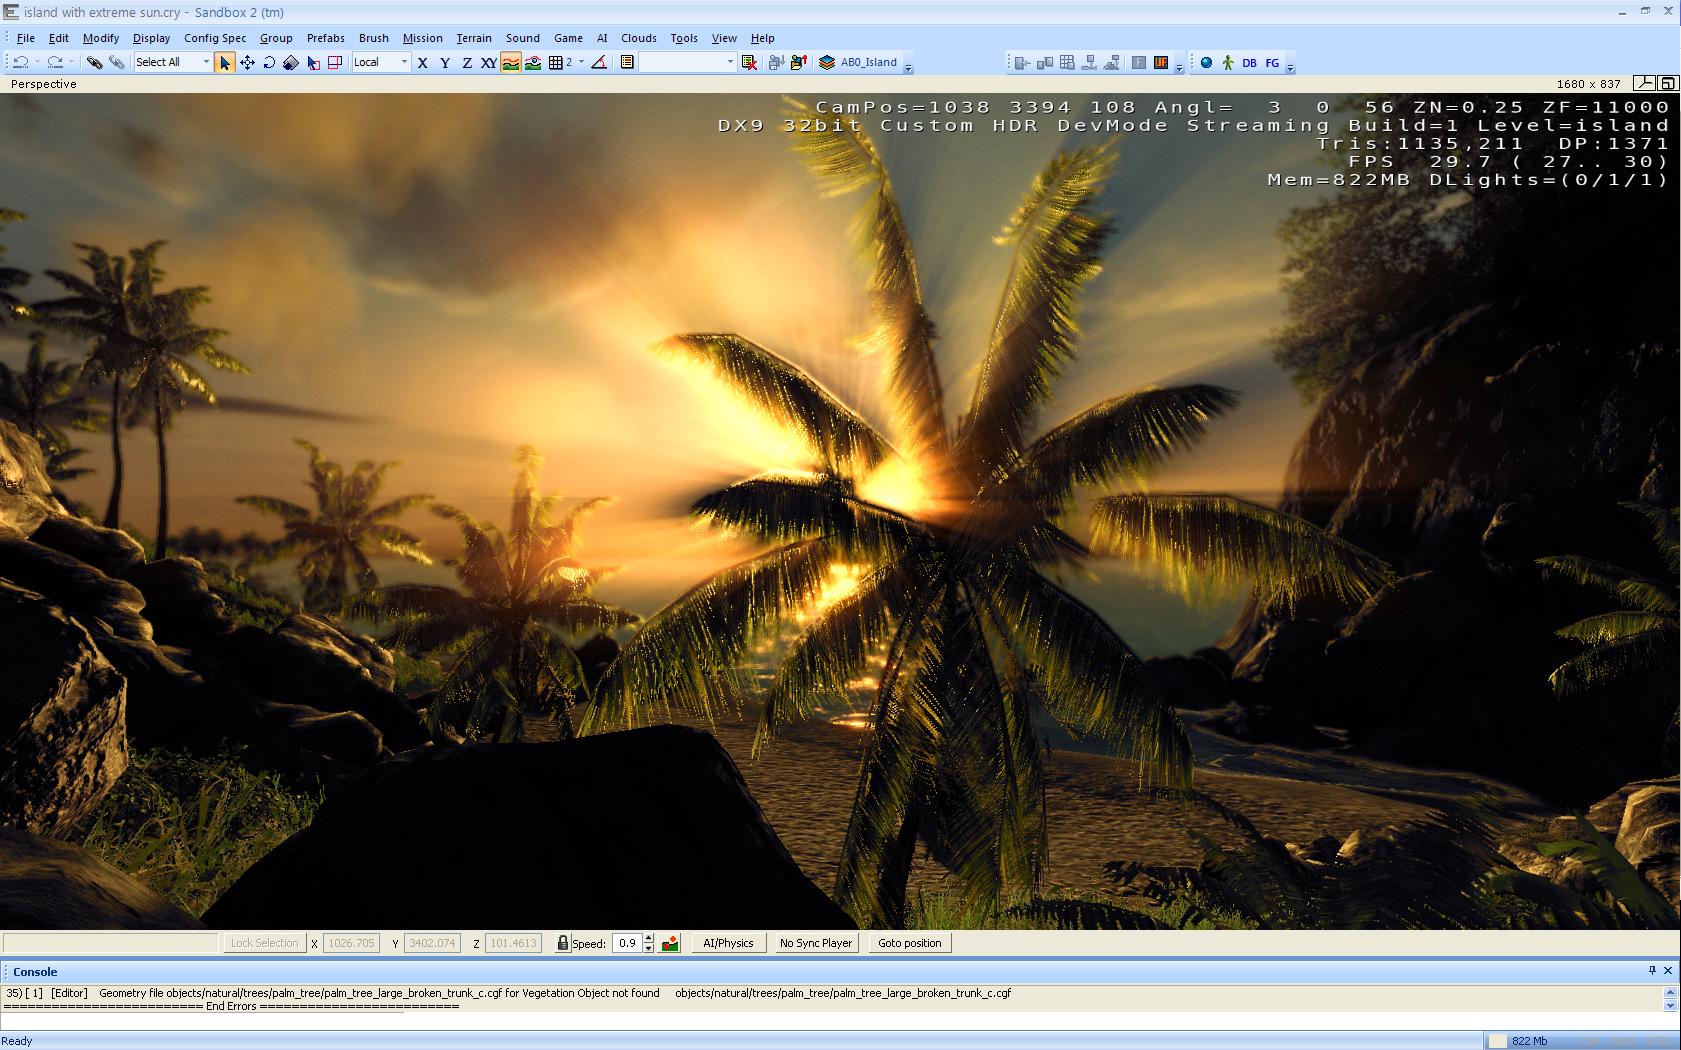Click the Redo arrow icon

coord(55,62)
